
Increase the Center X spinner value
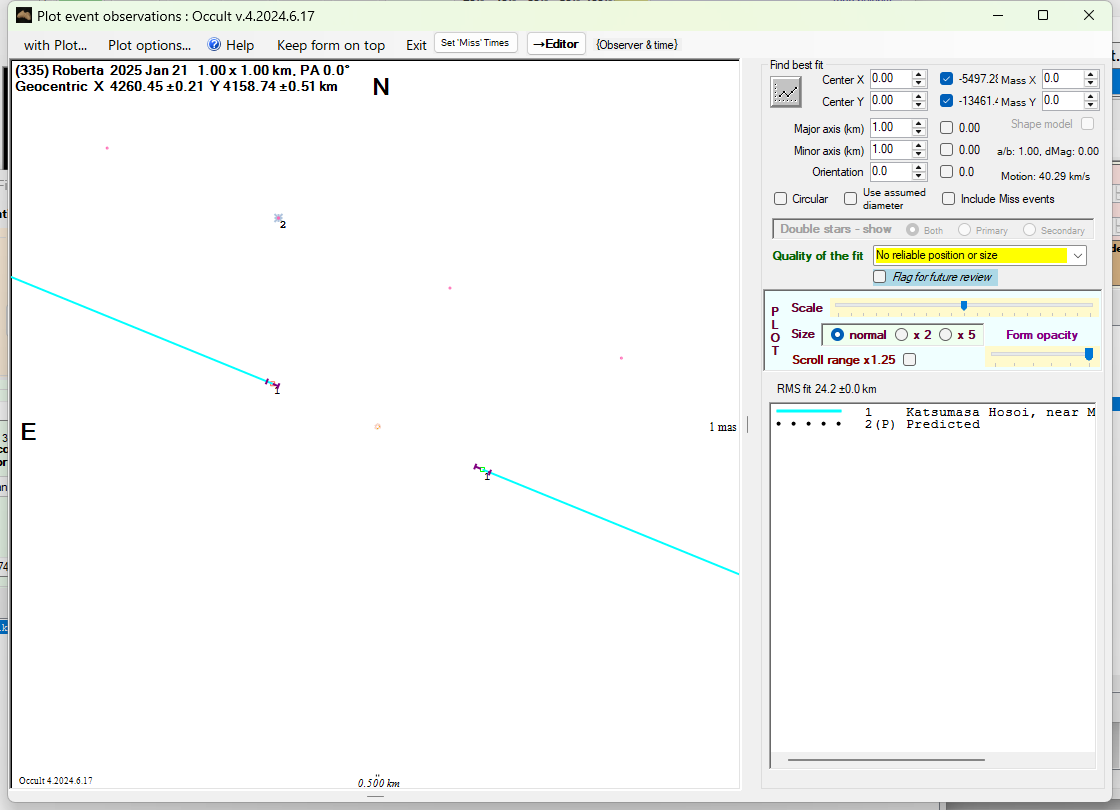[919, 74]
